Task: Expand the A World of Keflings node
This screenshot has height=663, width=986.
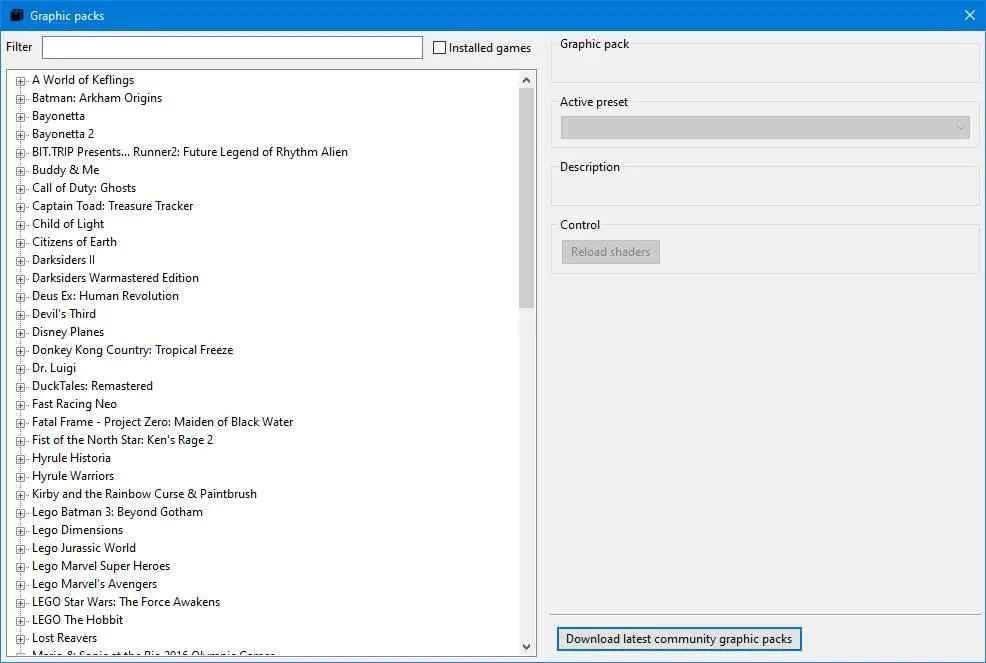Action: pyautogui.click(x=20, y=81)
